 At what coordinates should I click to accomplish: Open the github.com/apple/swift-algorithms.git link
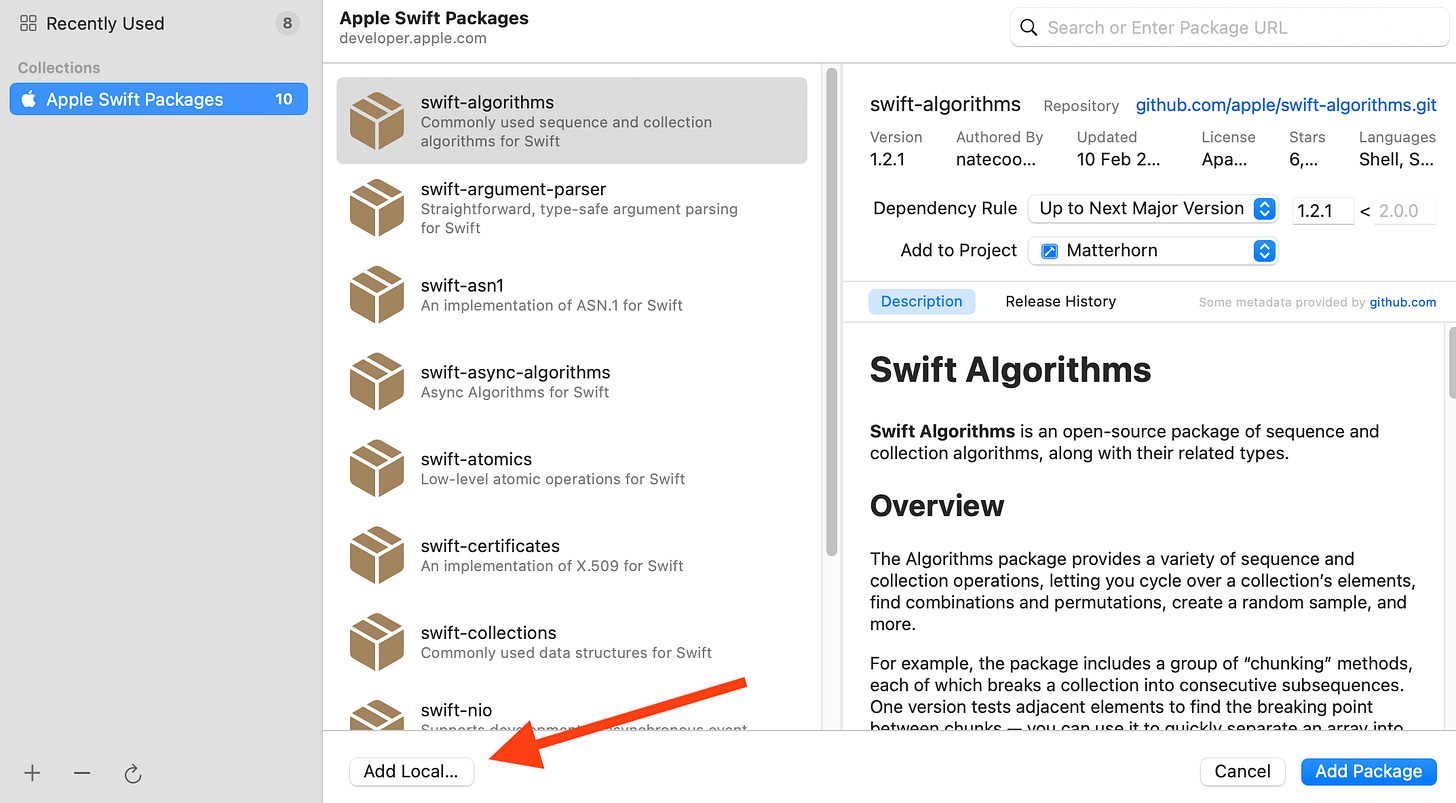pyautogui.click(x=1286, y=105)
